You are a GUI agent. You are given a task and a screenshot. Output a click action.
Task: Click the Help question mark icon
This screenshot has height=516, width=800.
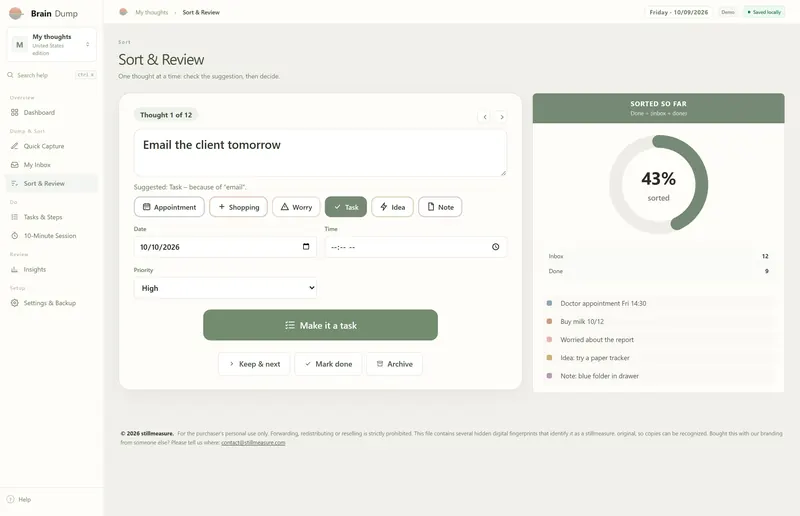pyautogui.click(x=10, y=499)
